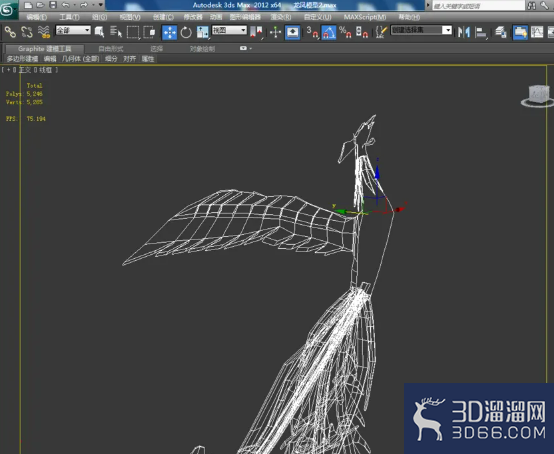Screen dimensions: 554x454
Task: Click the Save File floppy icon
Action: point(53,5)
